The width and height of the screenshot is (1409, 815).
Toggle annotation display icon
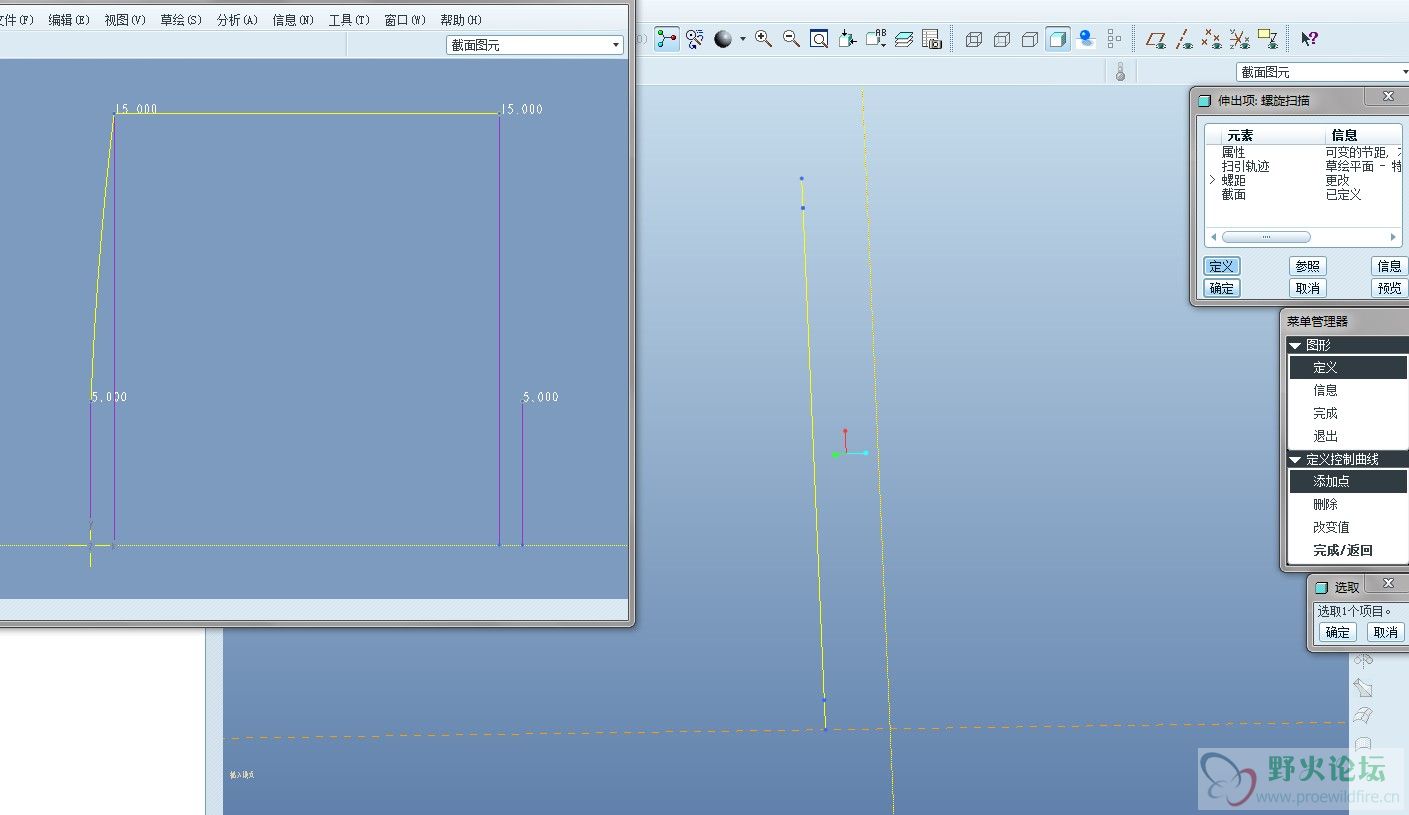(1268, 39)
